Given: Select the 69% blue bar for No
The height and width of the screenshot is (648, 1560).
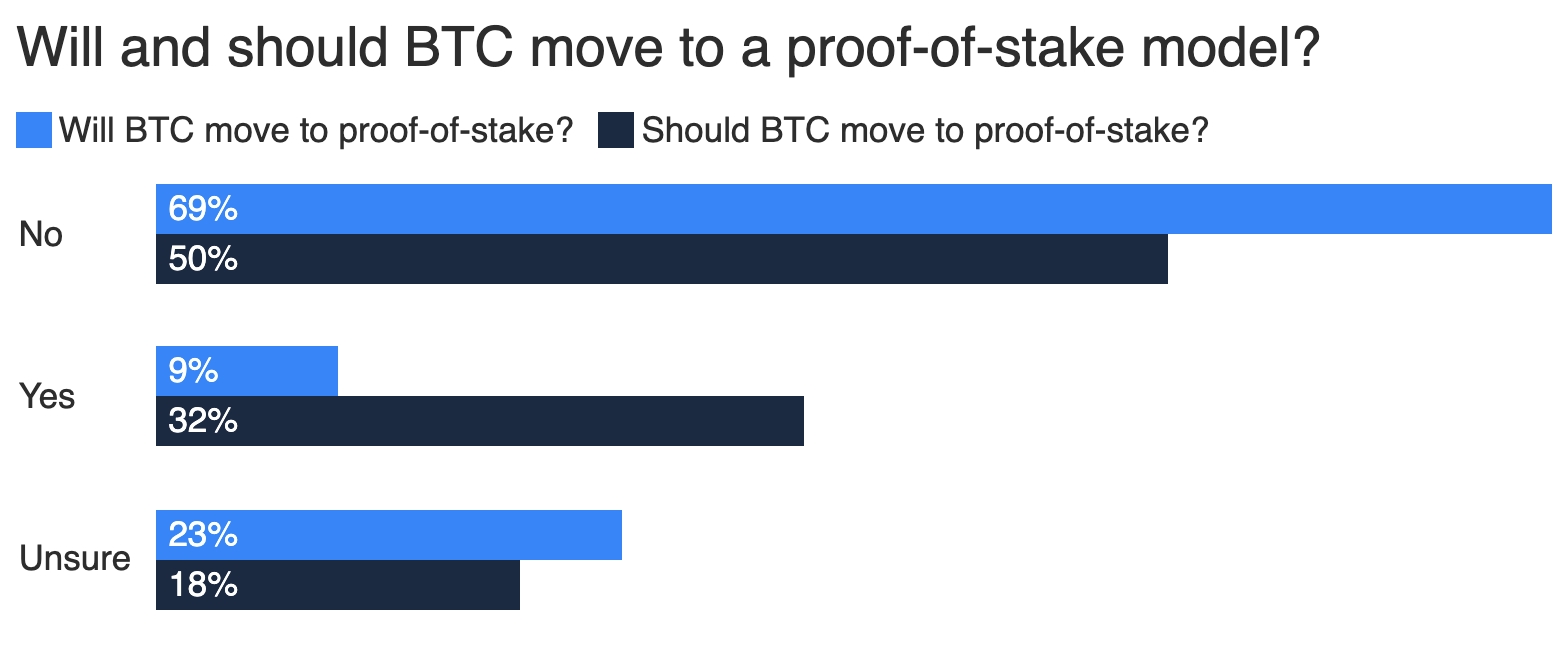Looking at the screenshot, I should pyautogui.click(x=853, y=209).
